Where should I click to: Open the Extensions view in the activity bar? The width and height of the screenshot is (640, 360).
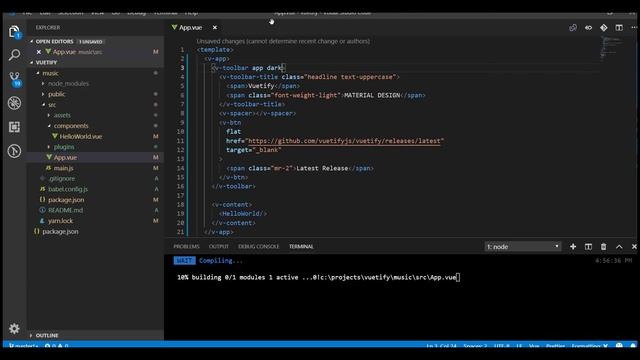[14, 127]
